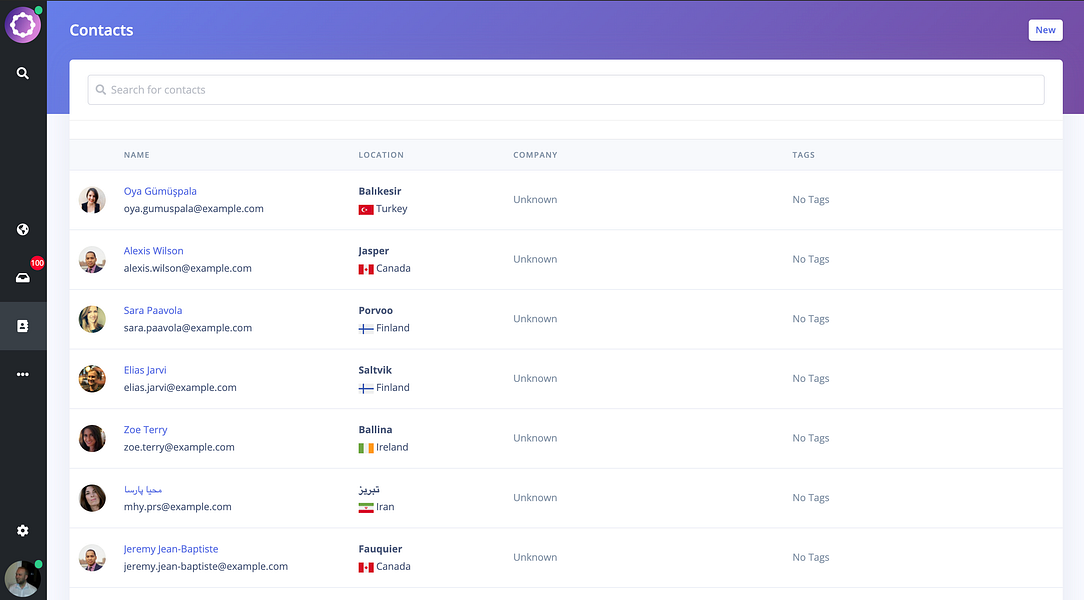This screenshot has height=600, width=1084.
Task: Click the Ballina location text
Action: pos(375,429)
